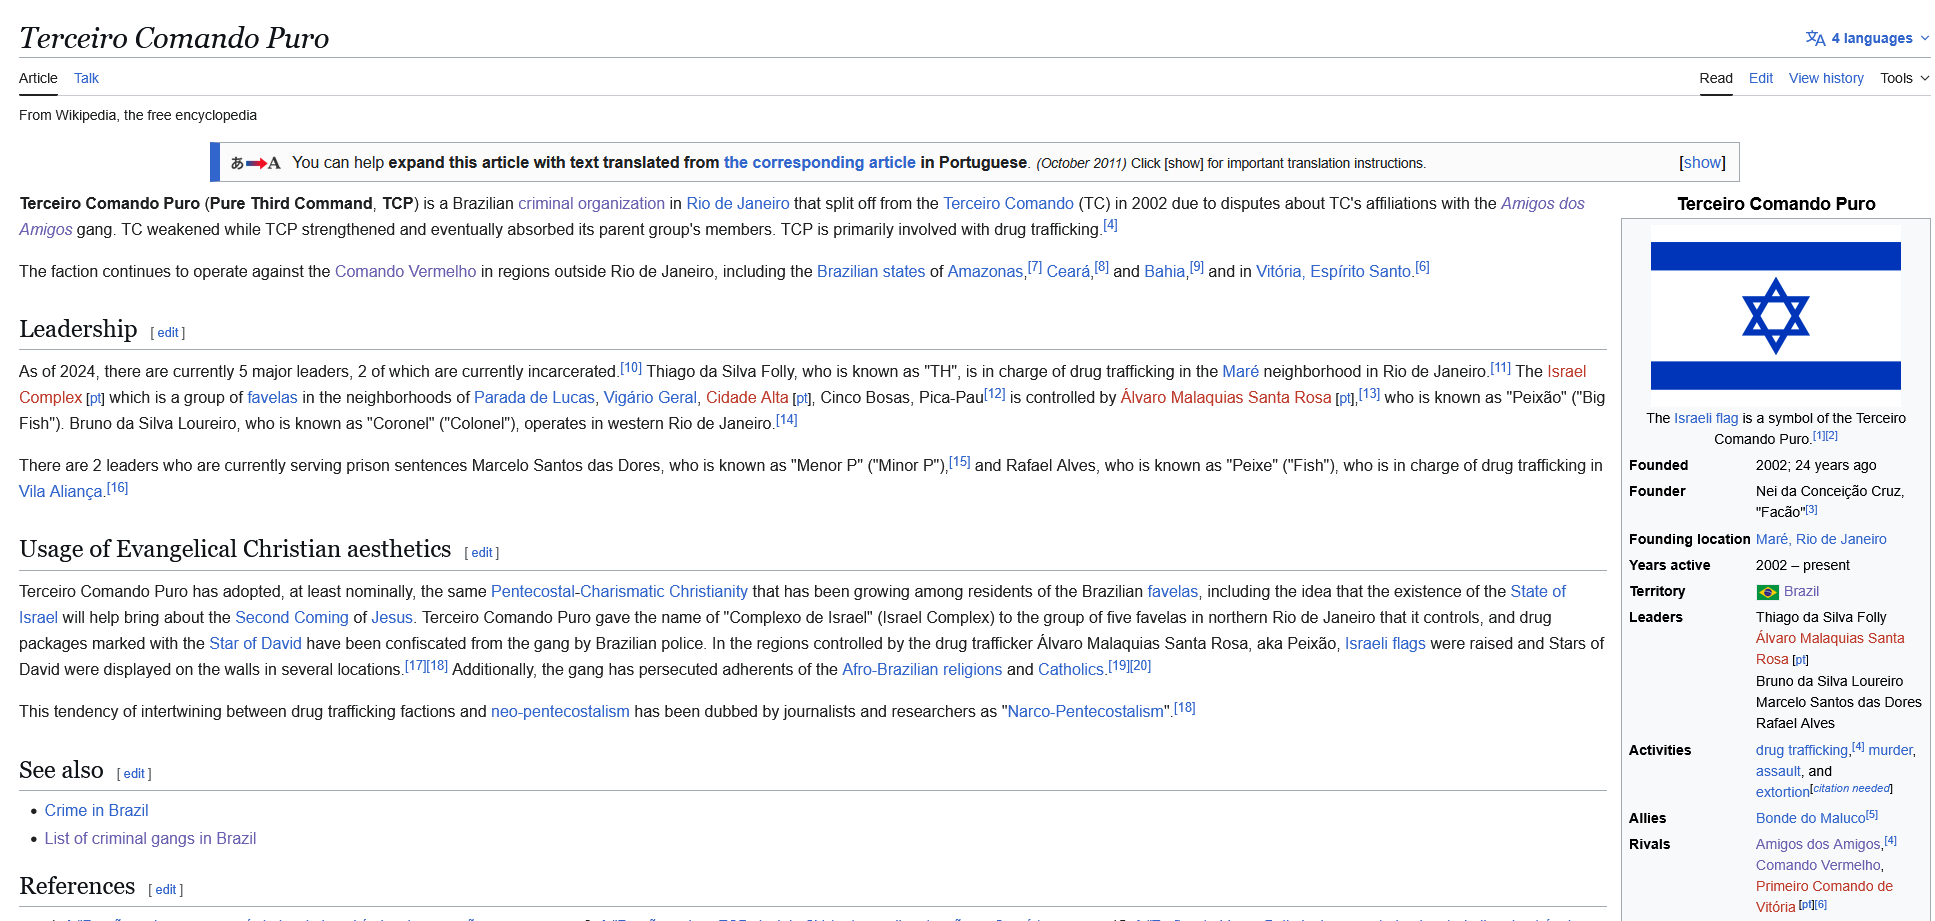
Task: Open the Catholics link
Action: tap(1071, 670)
